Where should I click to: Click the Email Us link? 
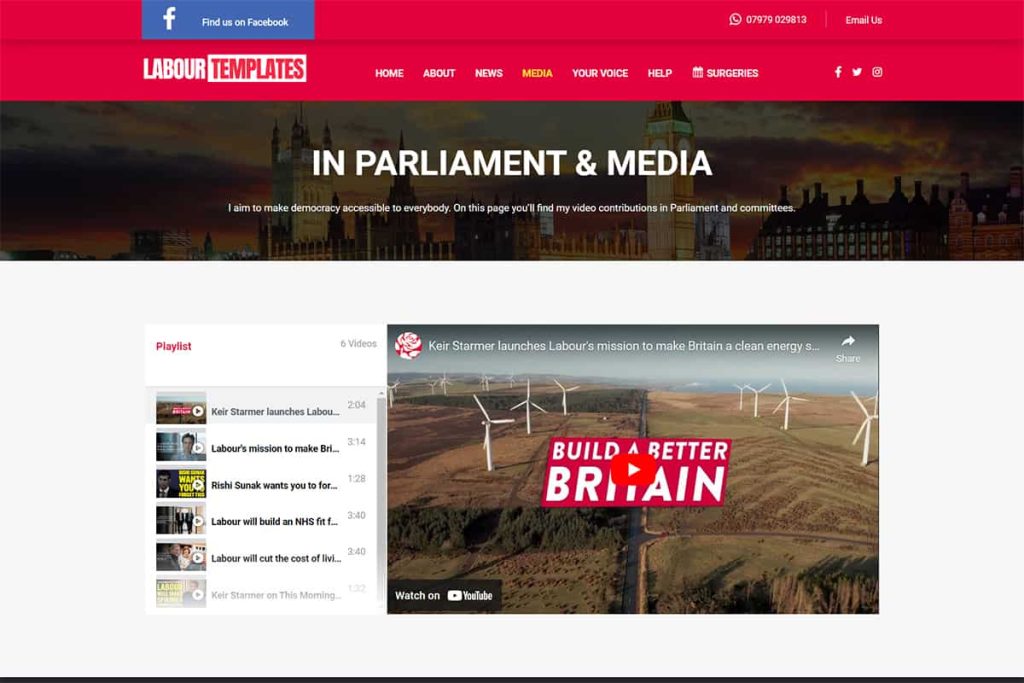(862, 19)
